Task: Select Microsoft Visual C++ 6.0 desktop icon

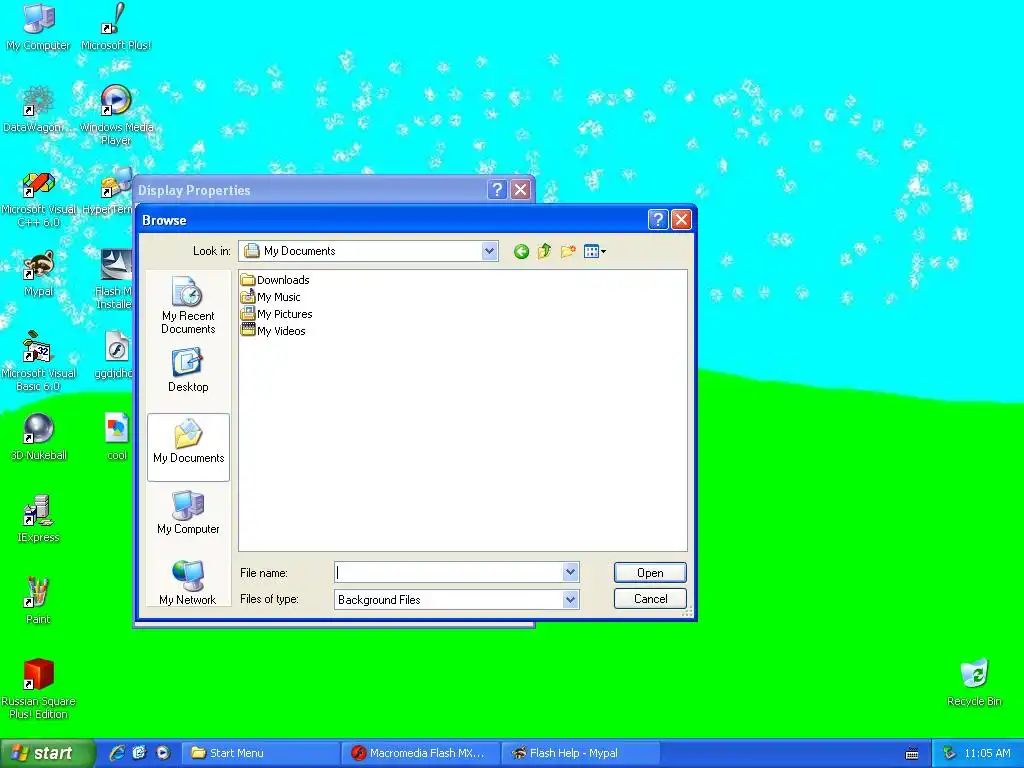Action: coord(39,199)
